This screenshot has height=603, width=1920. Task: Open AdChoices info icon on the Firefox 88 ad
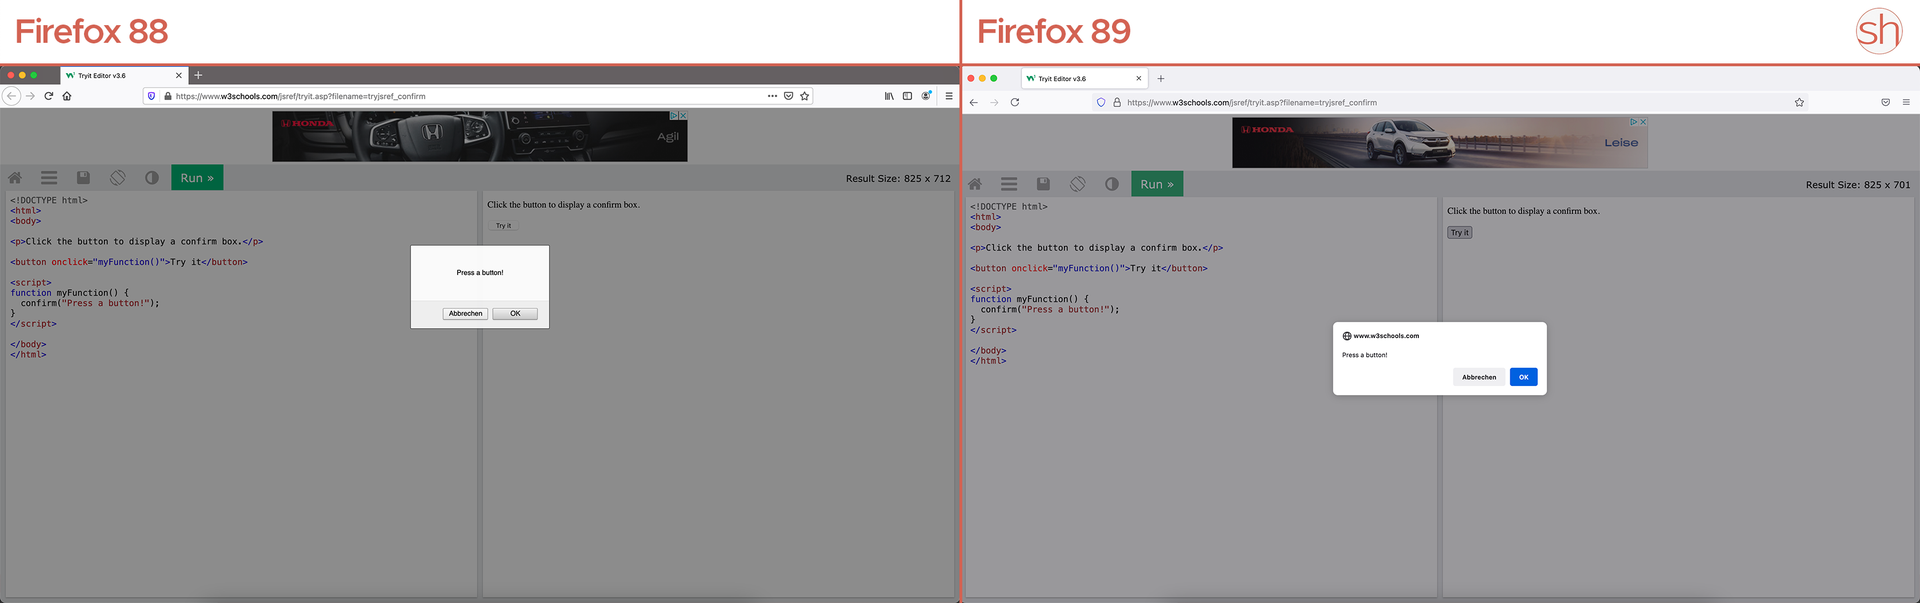pos(674,116)
